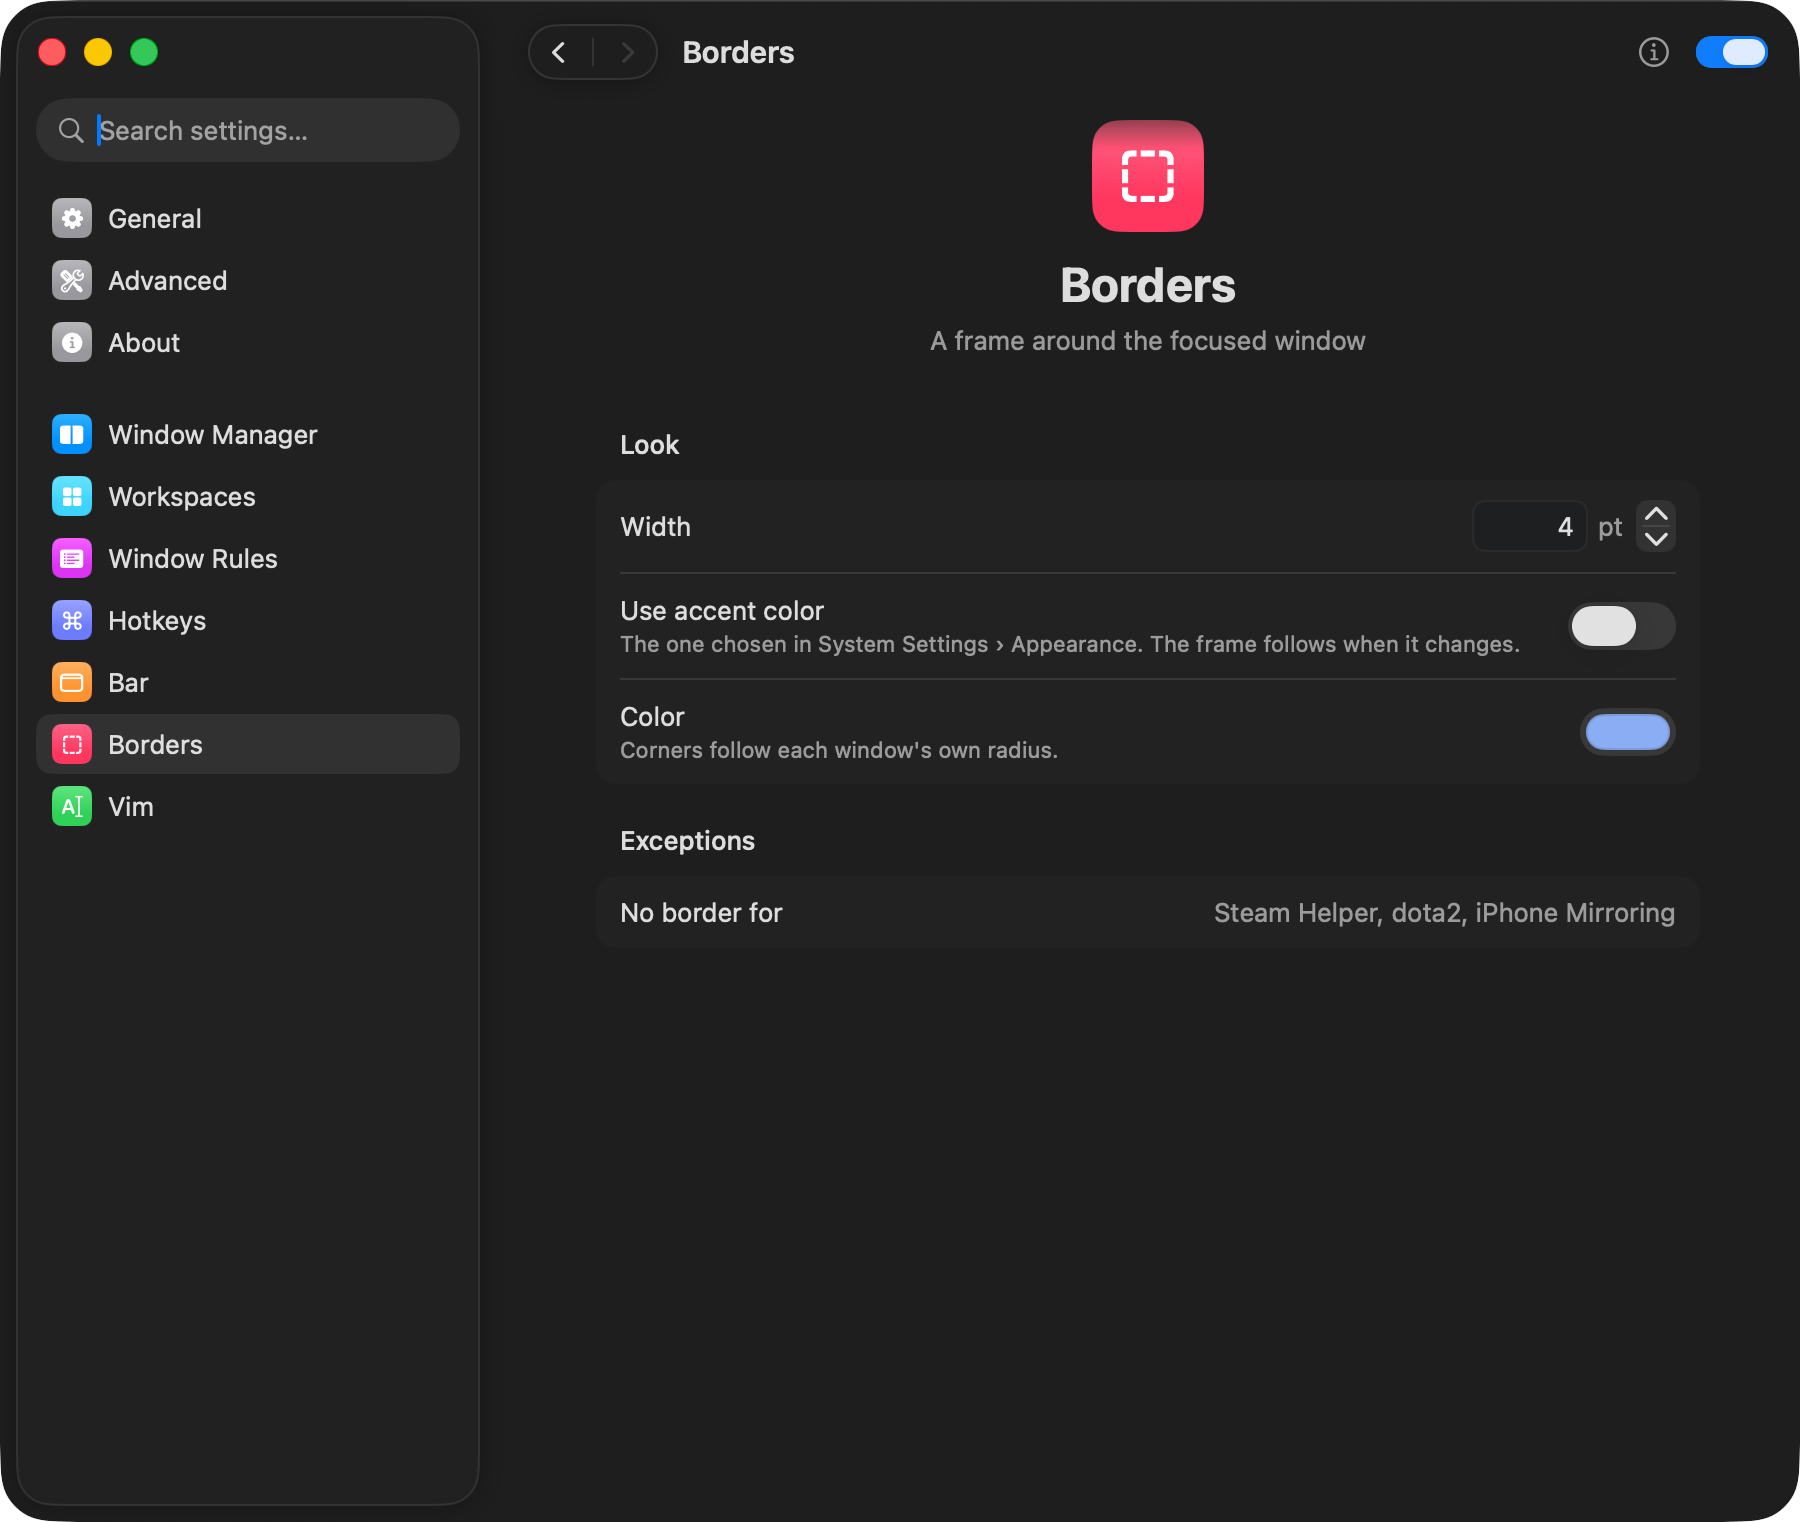The width and height of the screenshot is (1800, 1522).
Task: Select Hotkeys command-key icon
Action: click(72, 621)
